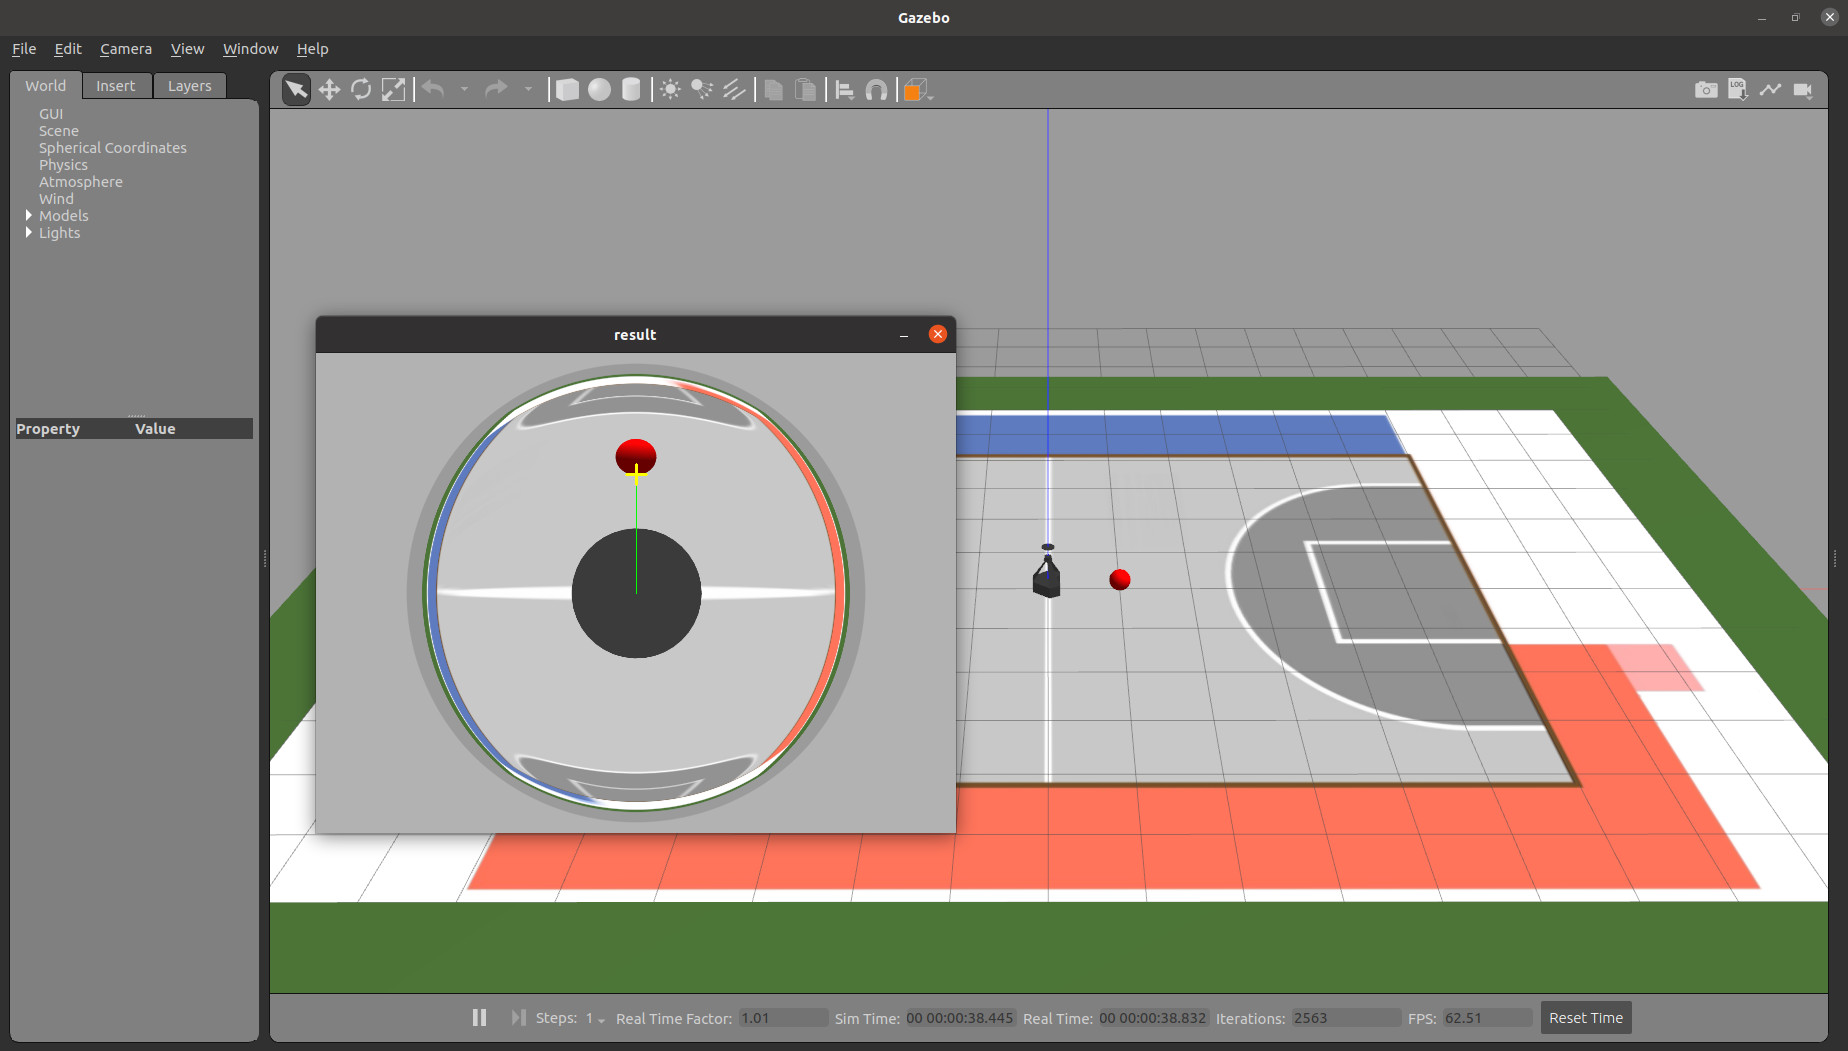Expand the Models tree item
The width and height of the screenshot is (1848, 1051).
pyautogui.click(x=29, y=215)
